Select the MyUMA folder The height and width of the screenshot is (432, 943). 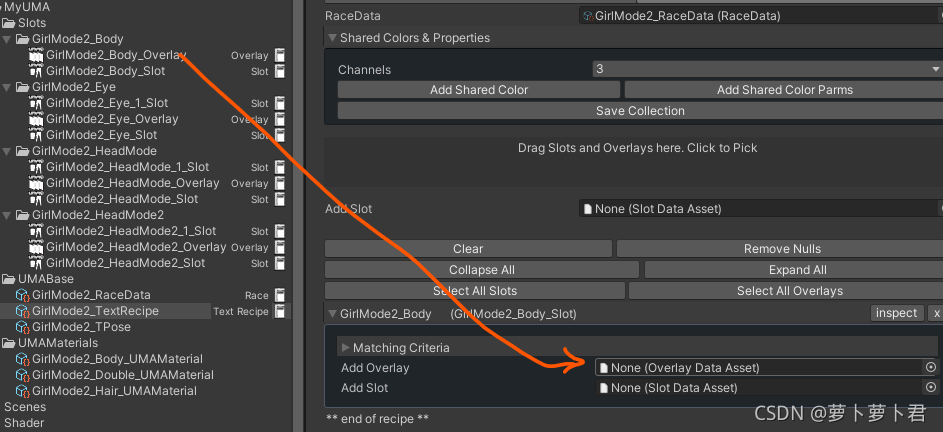[27, 7]
